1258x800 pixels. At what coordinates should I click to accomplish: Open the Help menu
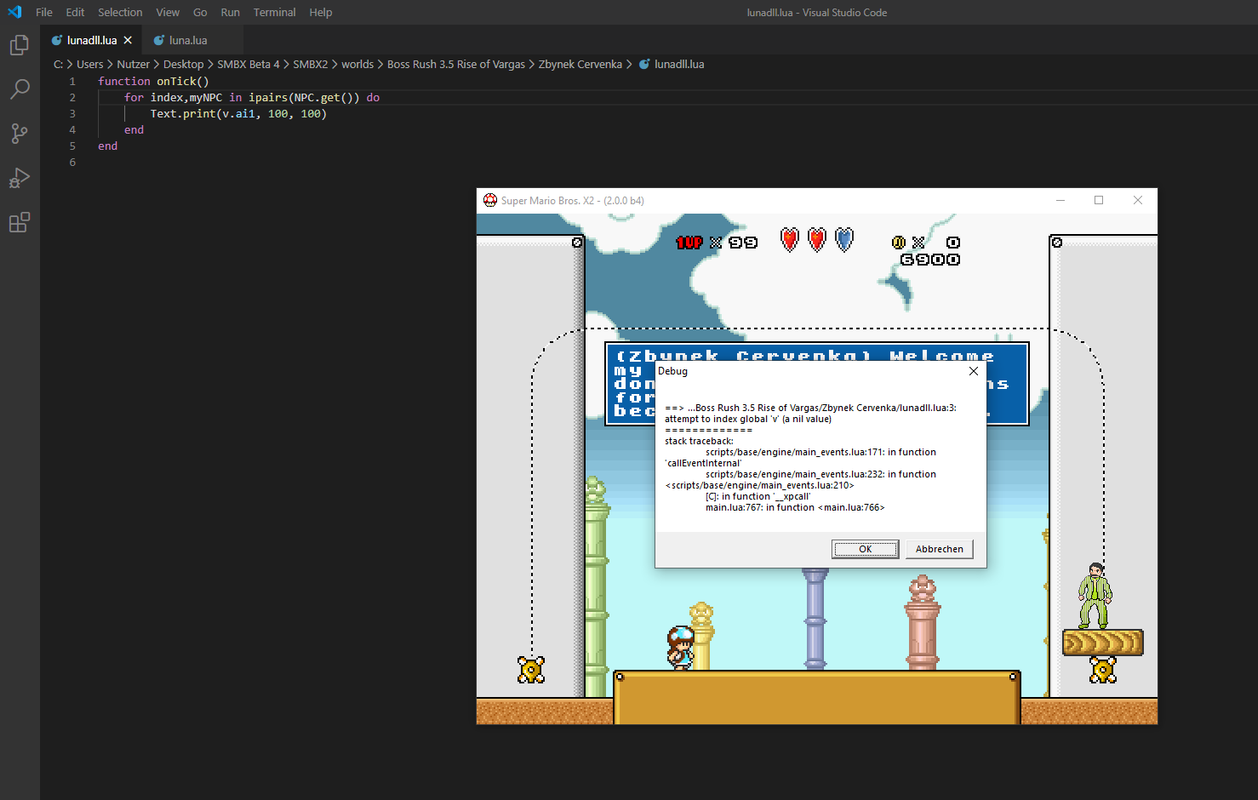pyautogui.click(x=320, y=12)
